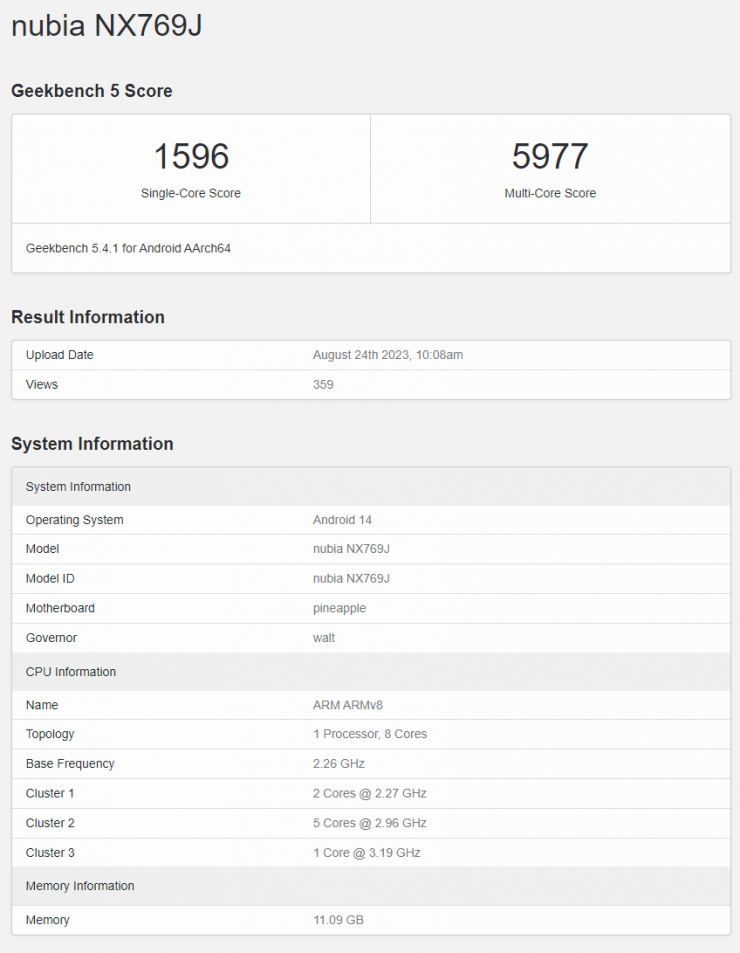Click Geekbench 5.4.1 for Android AArch64 text
The image size is (740, 953).
point(128,248)
